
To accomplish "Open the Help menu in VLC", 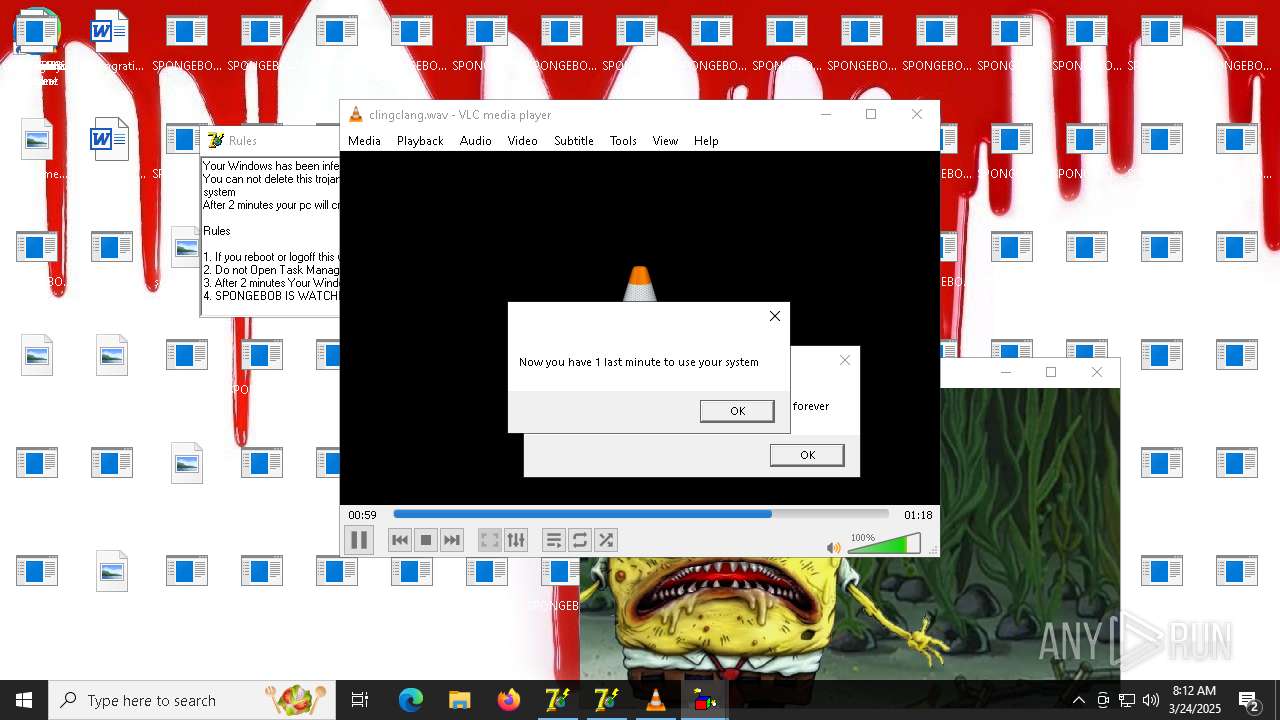I will pos(706,141).
